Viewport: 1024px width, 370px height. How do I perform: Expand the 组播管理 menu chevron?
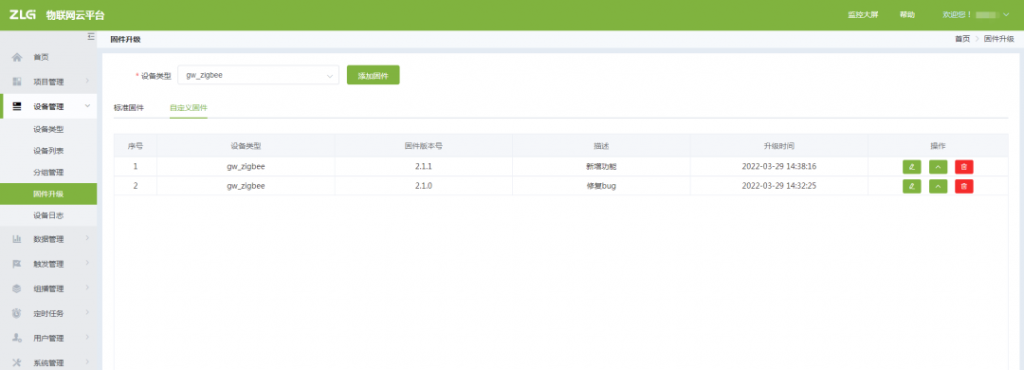(87, 288)
